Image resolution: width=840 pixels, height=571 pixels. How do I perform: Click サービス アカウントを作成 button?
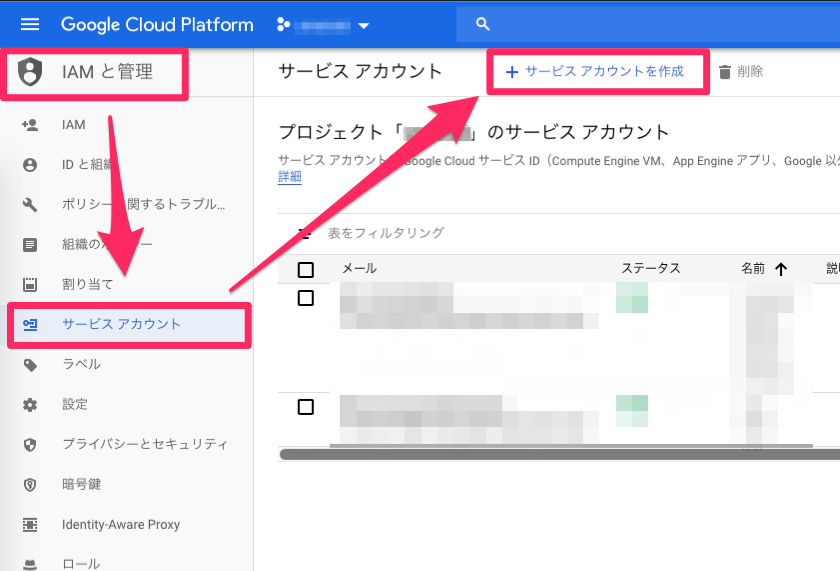(x=595, y=71)
